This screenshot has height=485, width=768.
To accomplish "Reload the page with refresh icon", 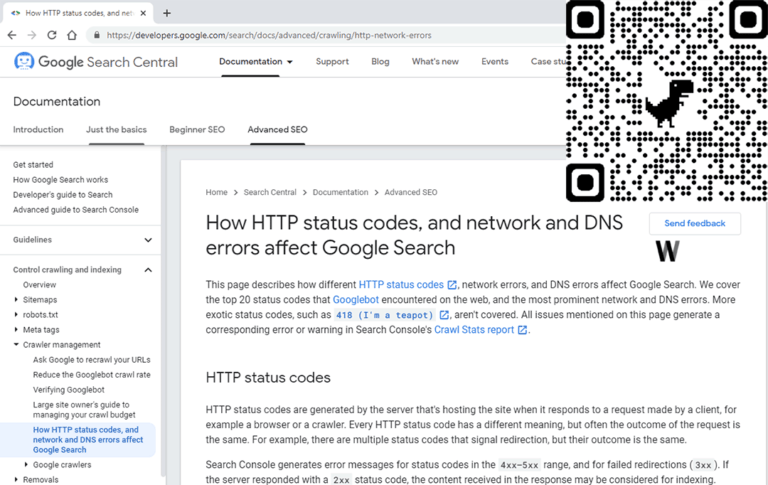I will [x=51, y=35].
